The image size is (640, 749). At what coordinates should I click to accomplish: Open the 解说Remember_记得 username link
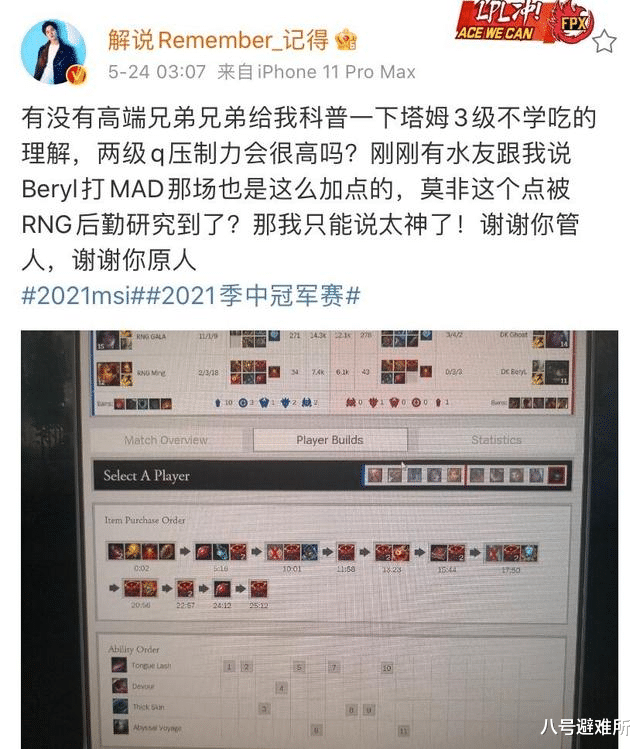pyautogui.click(x=218, y=40)
